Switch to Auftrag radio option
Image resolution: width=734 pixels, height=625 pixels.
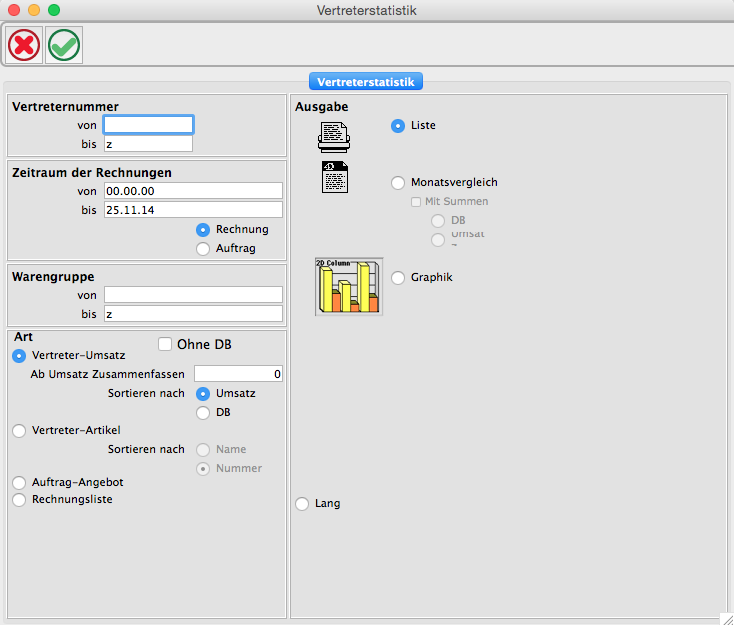203,248
